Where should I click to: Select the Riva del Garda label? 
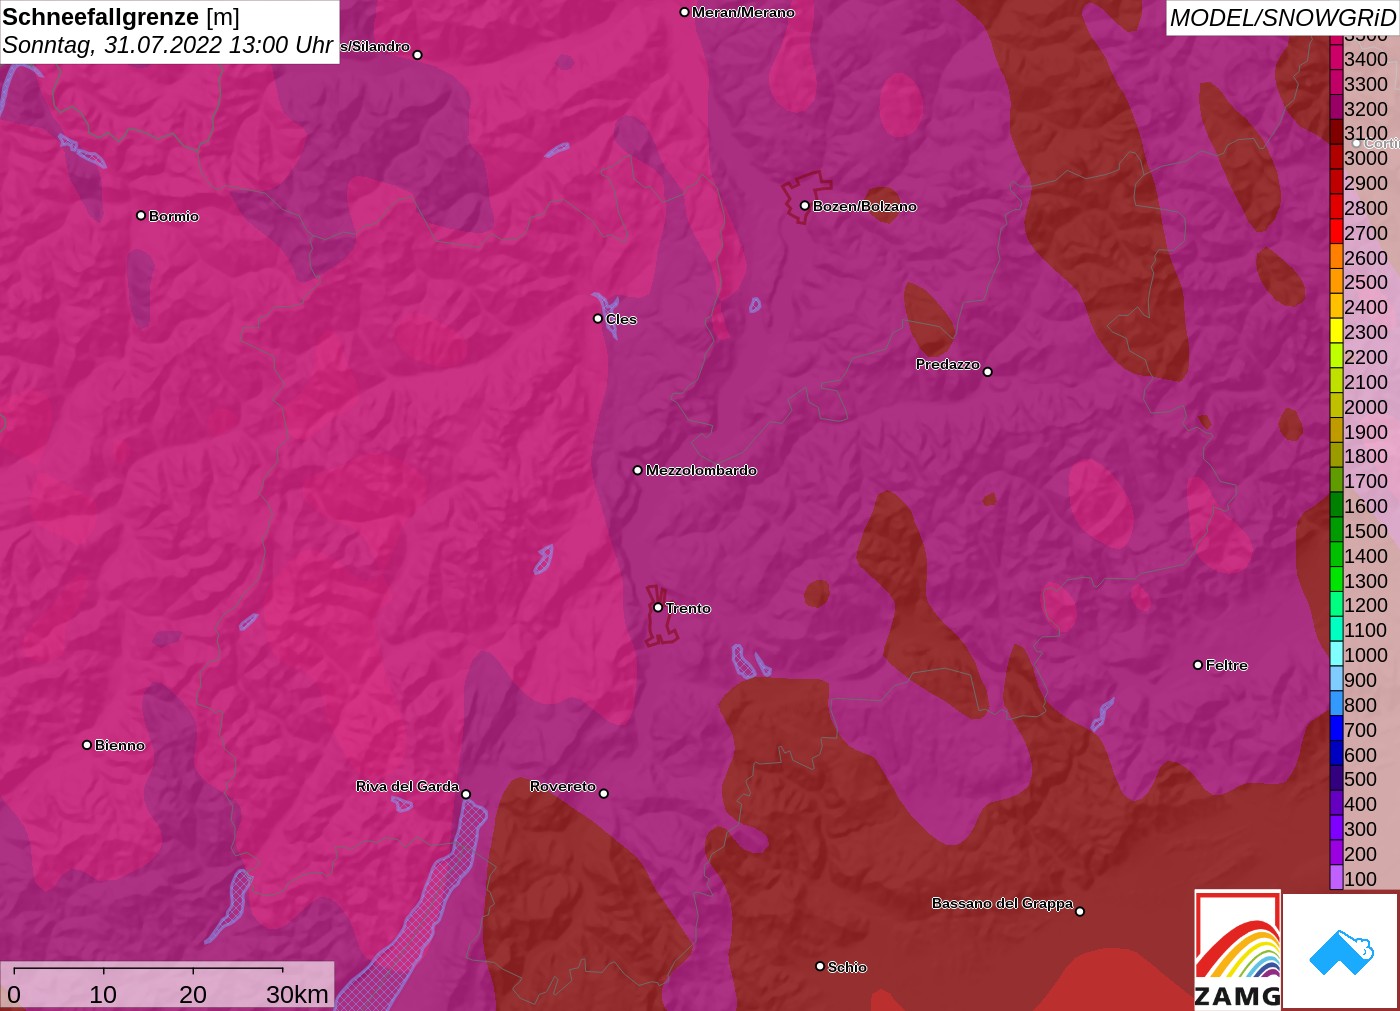pos(407,786)
